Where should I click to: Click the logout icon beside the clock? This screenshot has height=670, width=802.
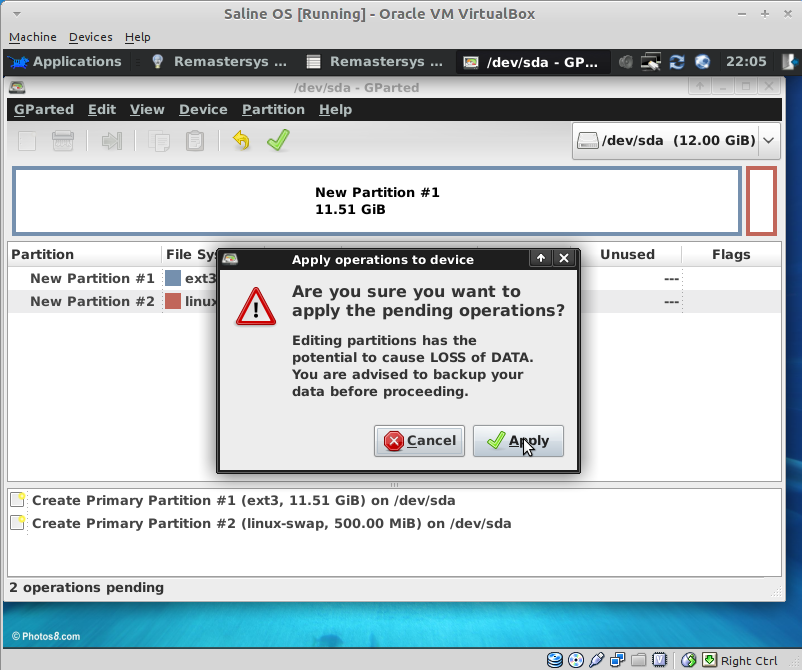pyautogui.click(x=789, y=62)
